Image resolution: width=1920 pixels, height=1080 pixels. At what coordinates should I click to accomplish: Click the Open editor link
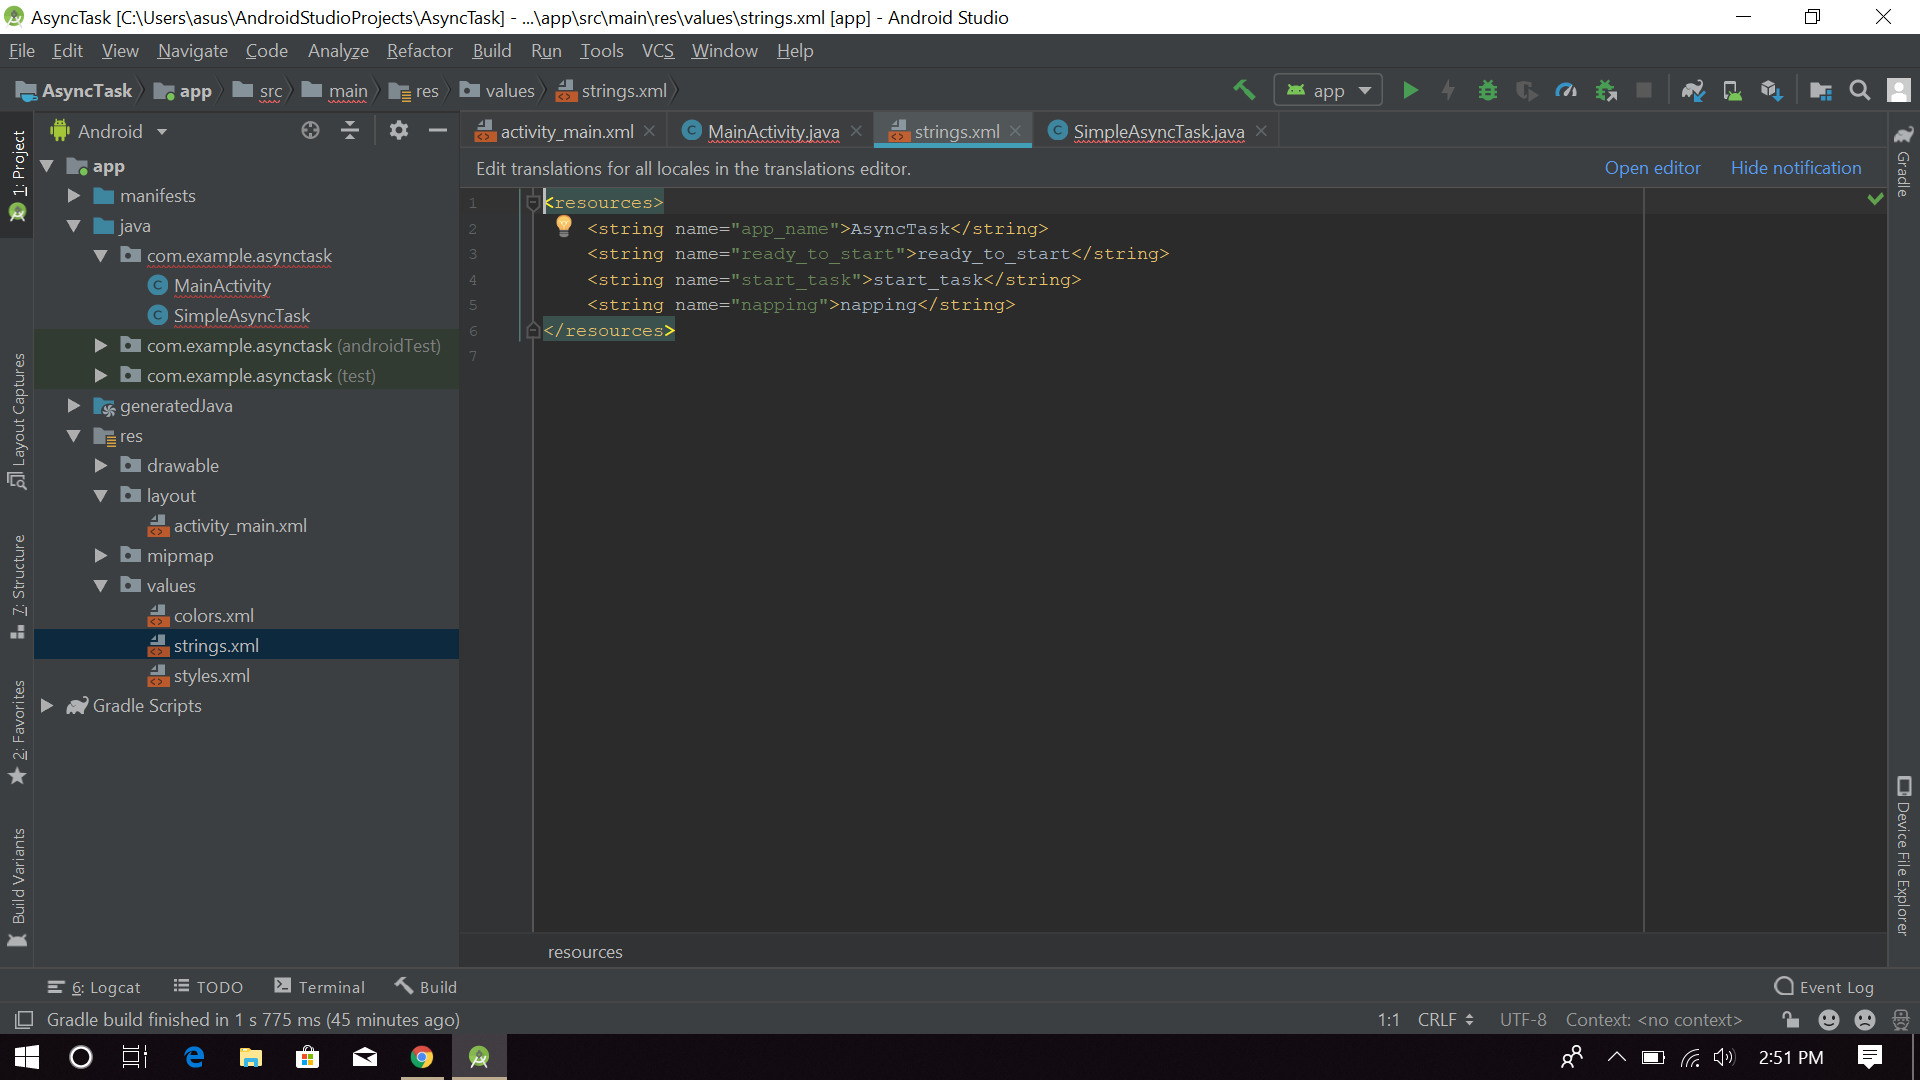pyautogui.click(x=1652, y=168)
